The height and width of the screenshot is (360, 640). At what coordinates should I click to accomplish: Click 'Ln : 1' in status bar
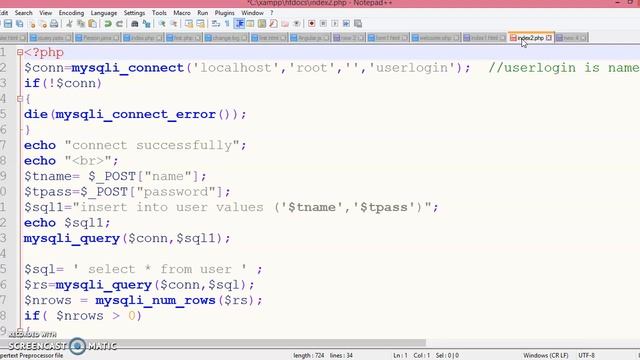pyautogui.click(x=400, y=356)
